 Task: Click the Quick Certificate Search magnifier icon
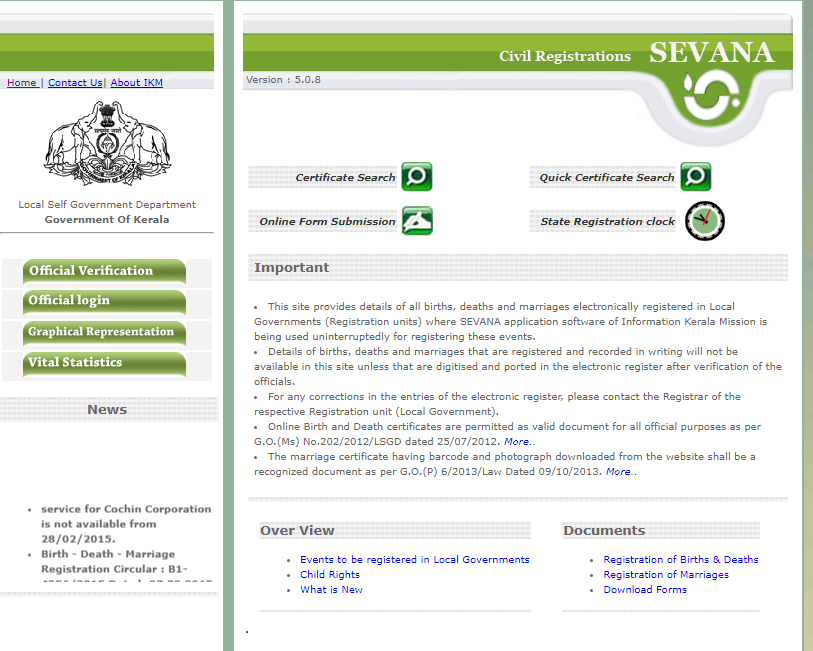click(x=695, y=177)
